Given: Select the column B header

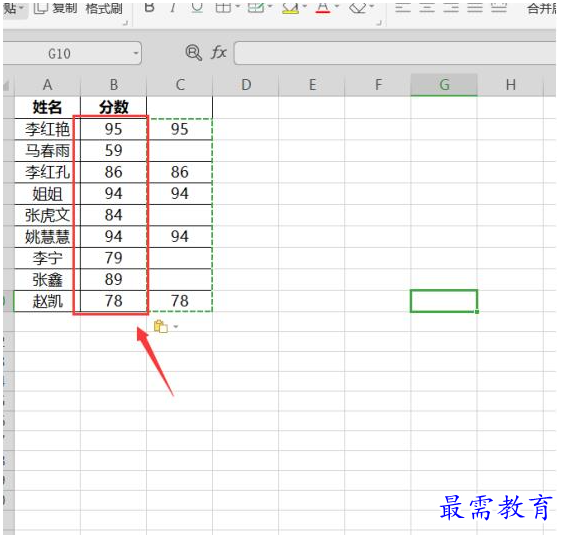Looking at the screenshot, I should [114, 85].
